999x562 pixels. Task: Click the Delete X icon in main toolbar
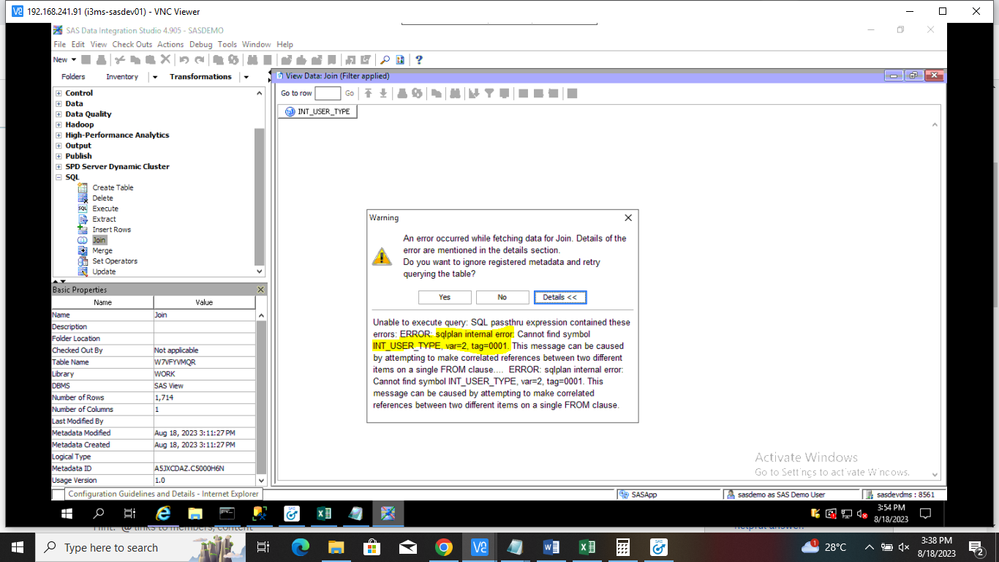pos(166,60)
